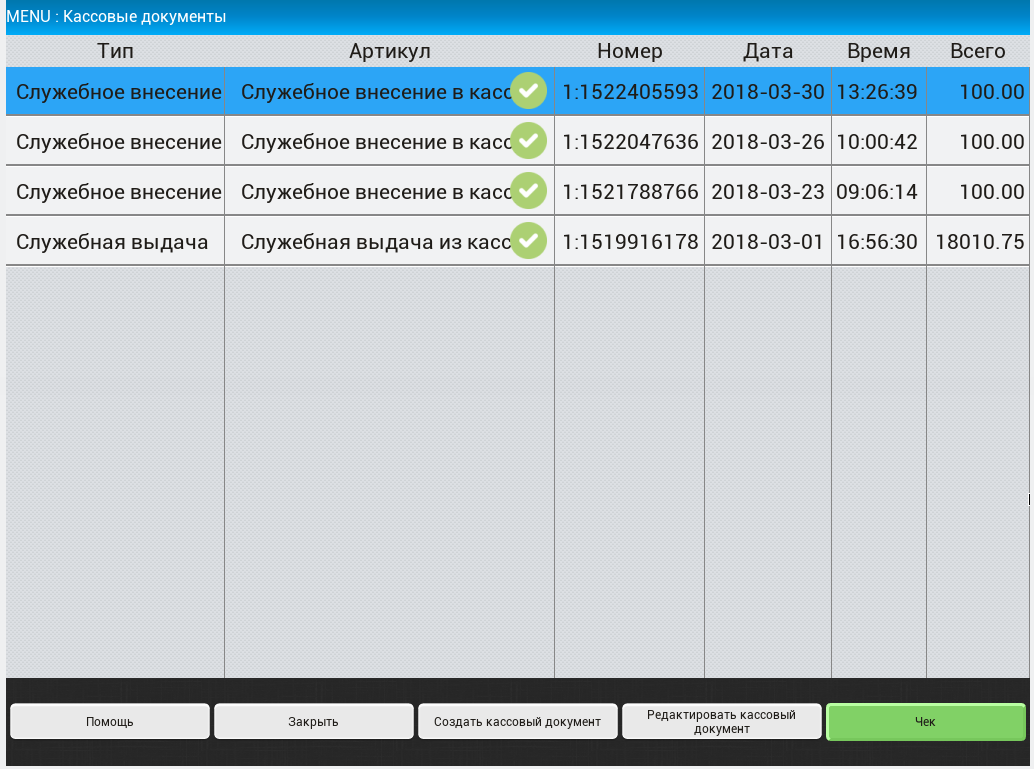Select document number 1:1522405593

click(630, 92)
